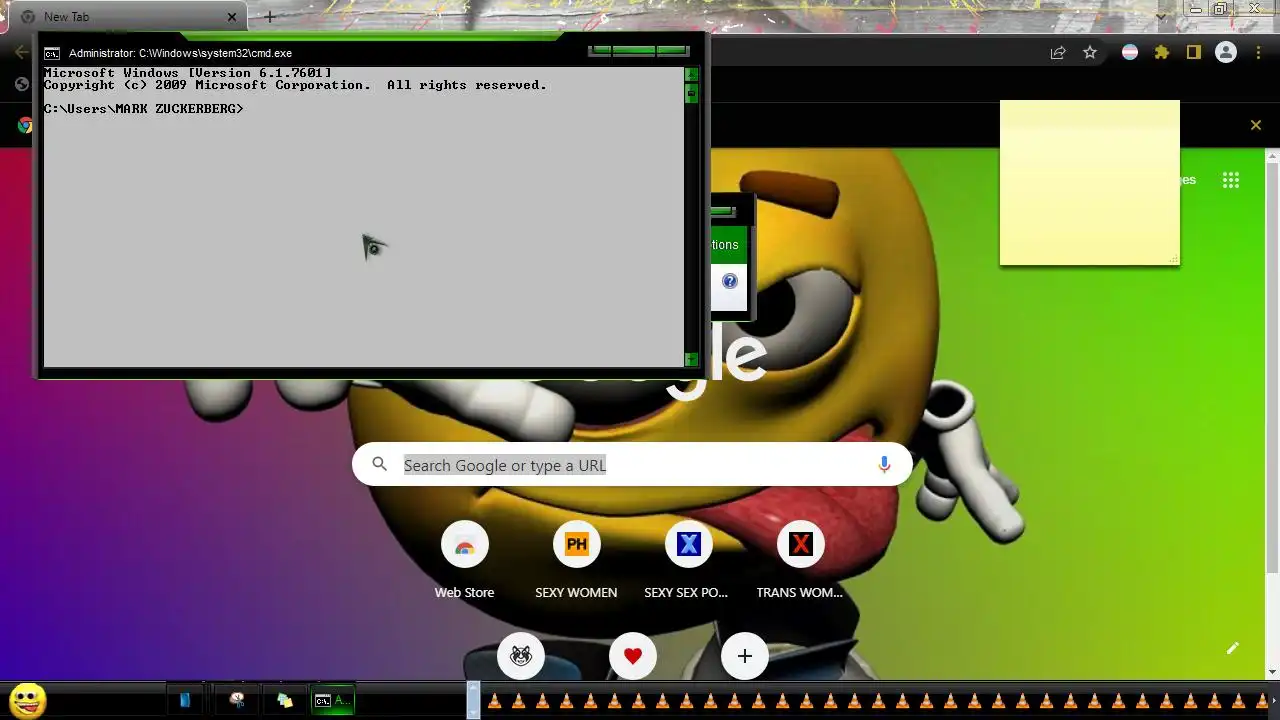The height and width of the screenshot is (720, 1280).
Task: Click the cmd scrollbar thumb
Action: (x=691, y=93)
